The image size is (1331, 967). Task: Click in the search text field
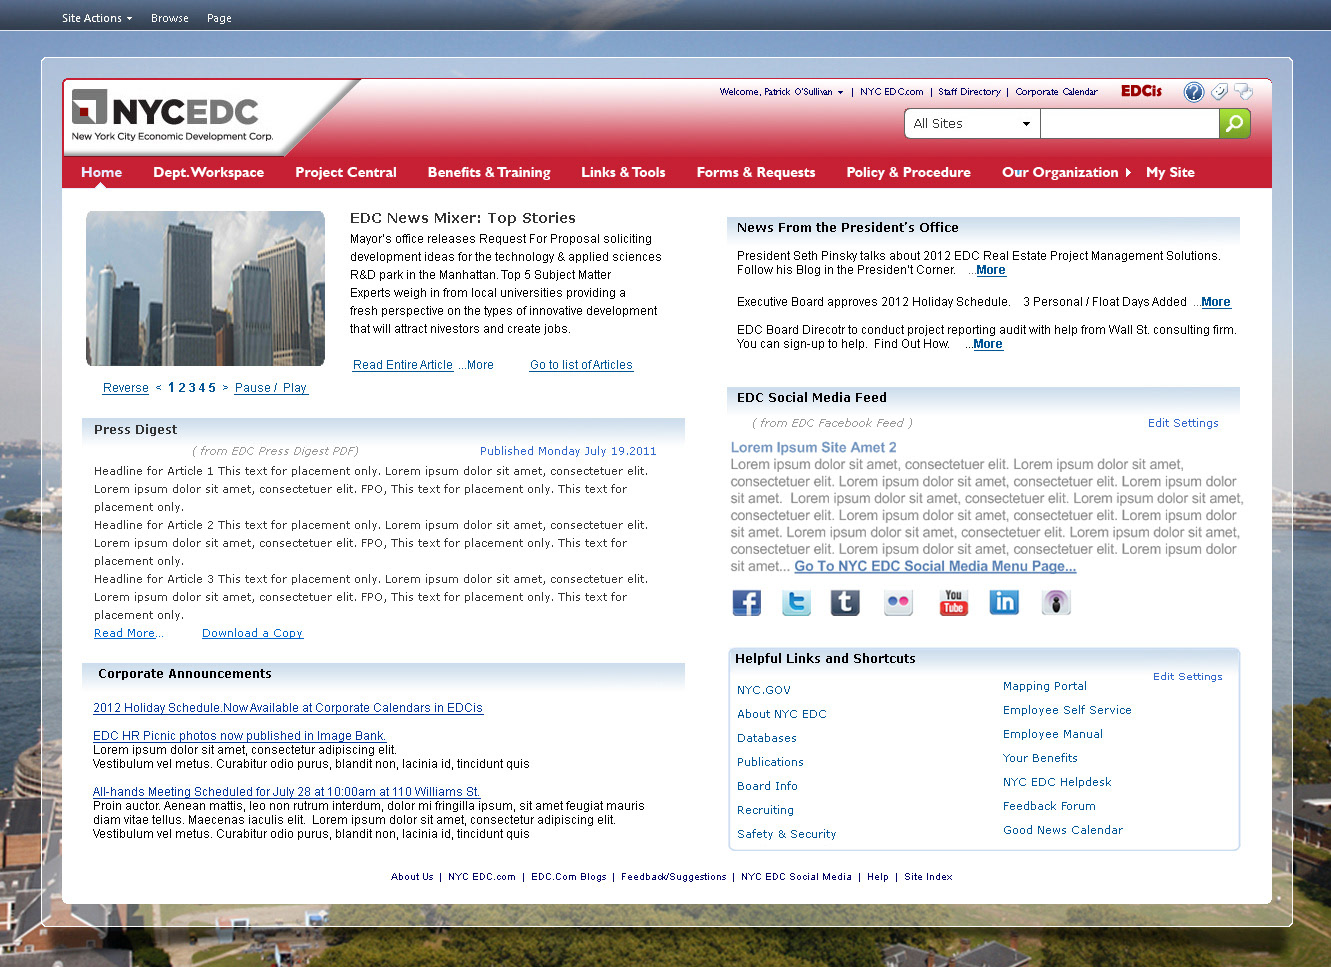click(1130, 124)
